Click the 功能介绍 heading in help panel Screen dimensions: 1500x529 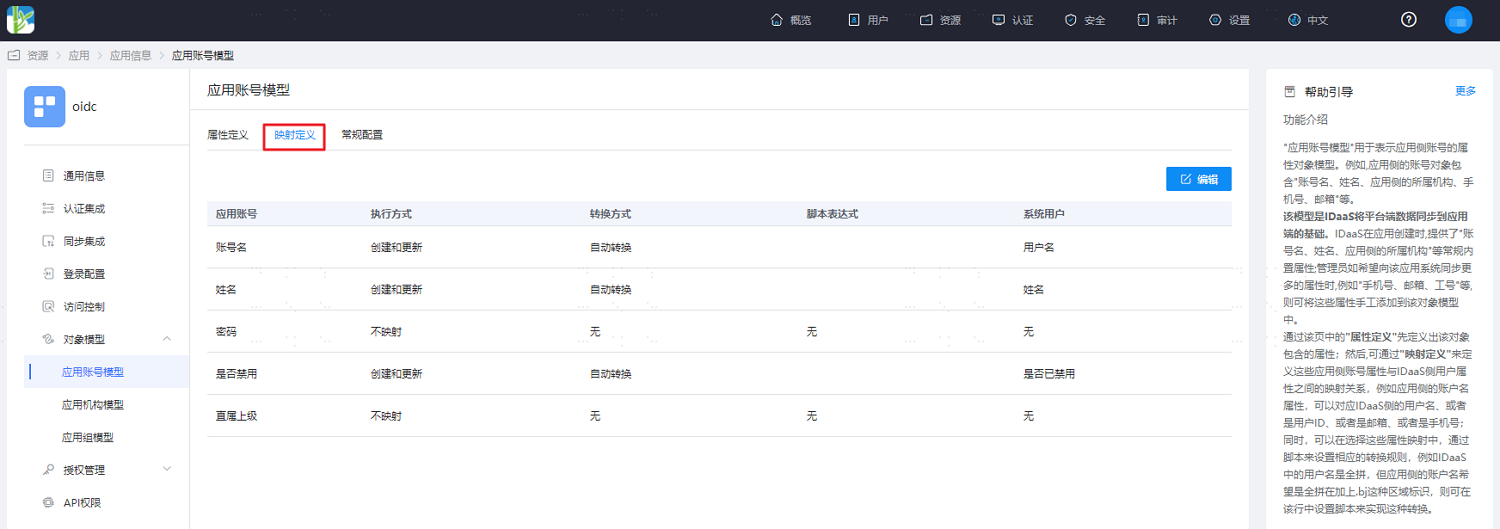1305,120
